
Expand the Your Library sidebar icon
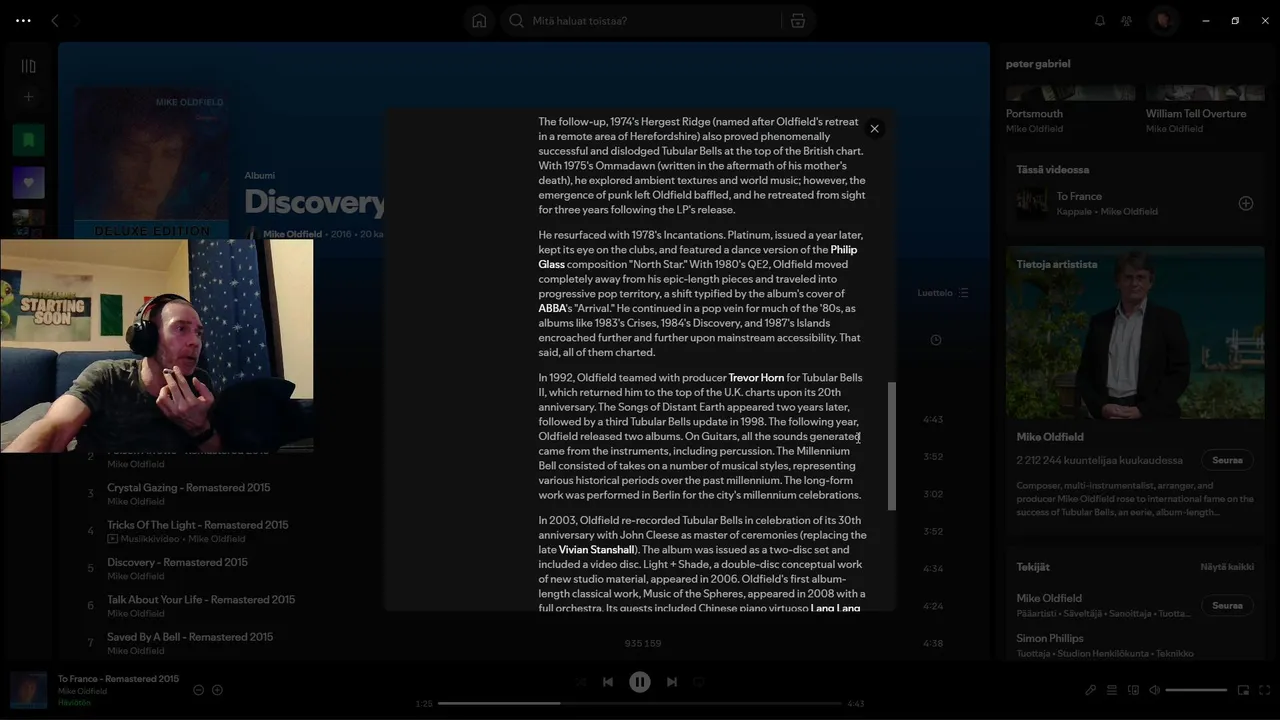[28, 66]
